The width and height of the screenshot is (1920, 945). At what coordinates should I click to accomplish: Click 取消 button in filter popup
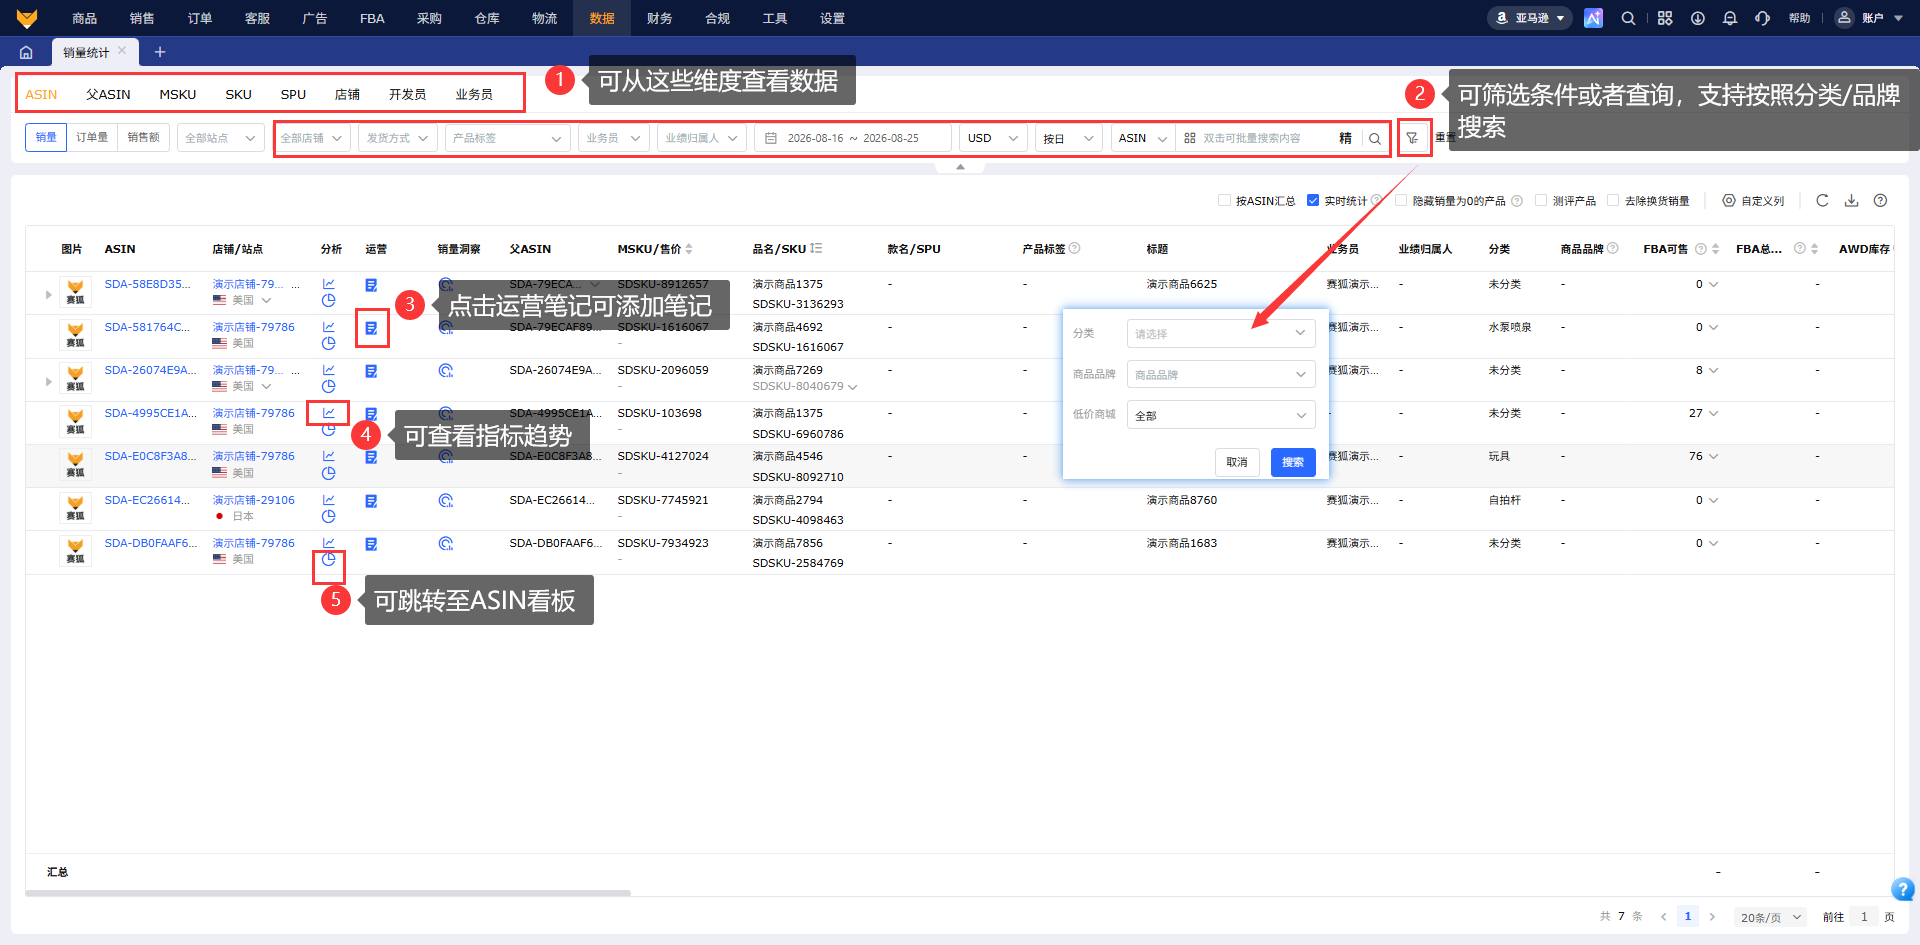click(1237, 462)
